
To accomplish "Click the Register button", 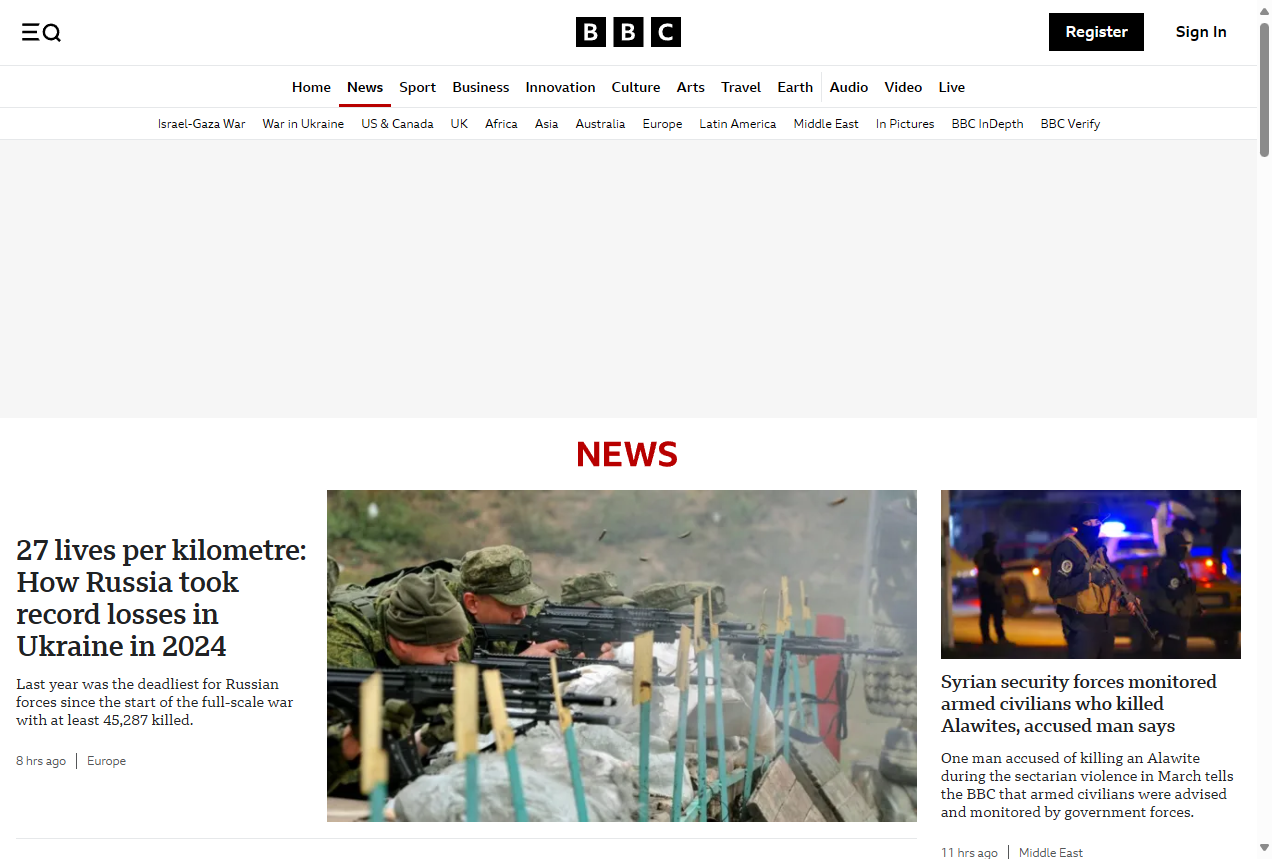I will click(1096, 32).
